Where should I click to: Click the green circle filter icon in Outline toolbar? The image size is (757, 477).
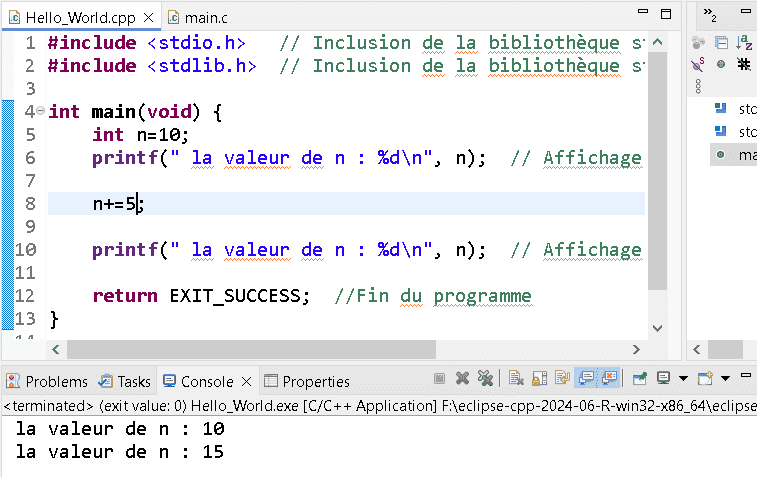720,64
